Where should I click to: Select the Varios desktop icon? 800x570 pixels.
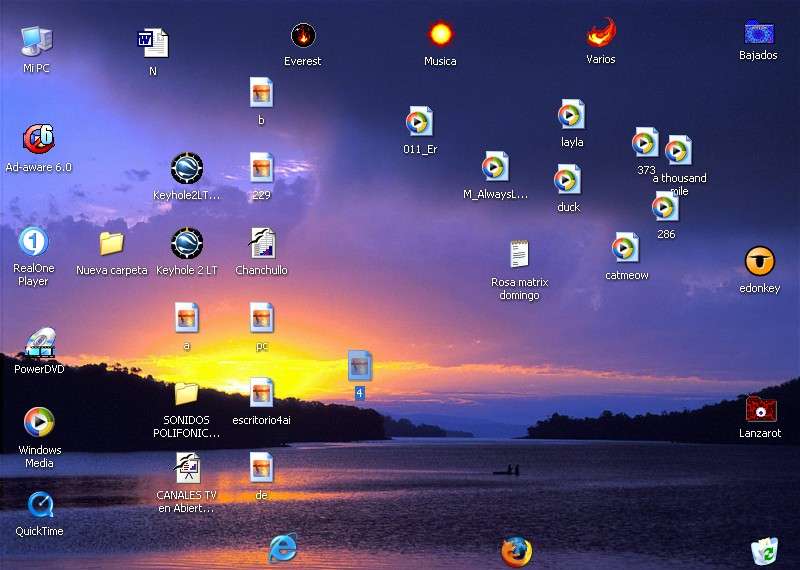[600, 33]
